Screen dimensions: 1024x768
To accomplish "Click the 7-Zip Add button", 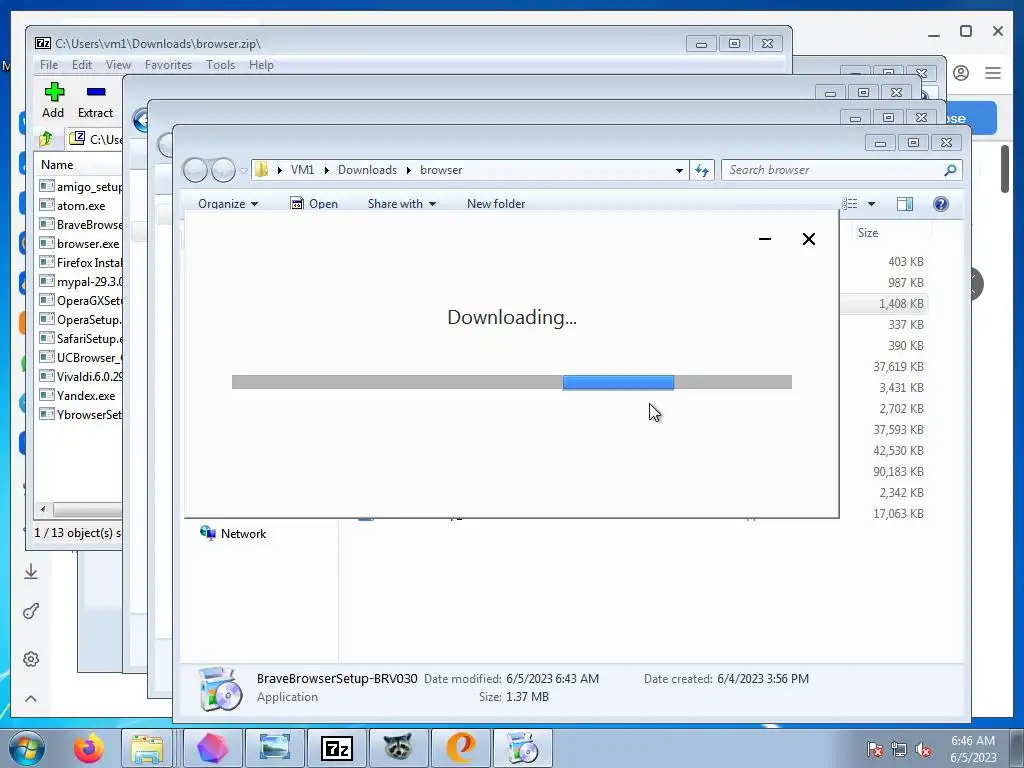I will (54, 101).
